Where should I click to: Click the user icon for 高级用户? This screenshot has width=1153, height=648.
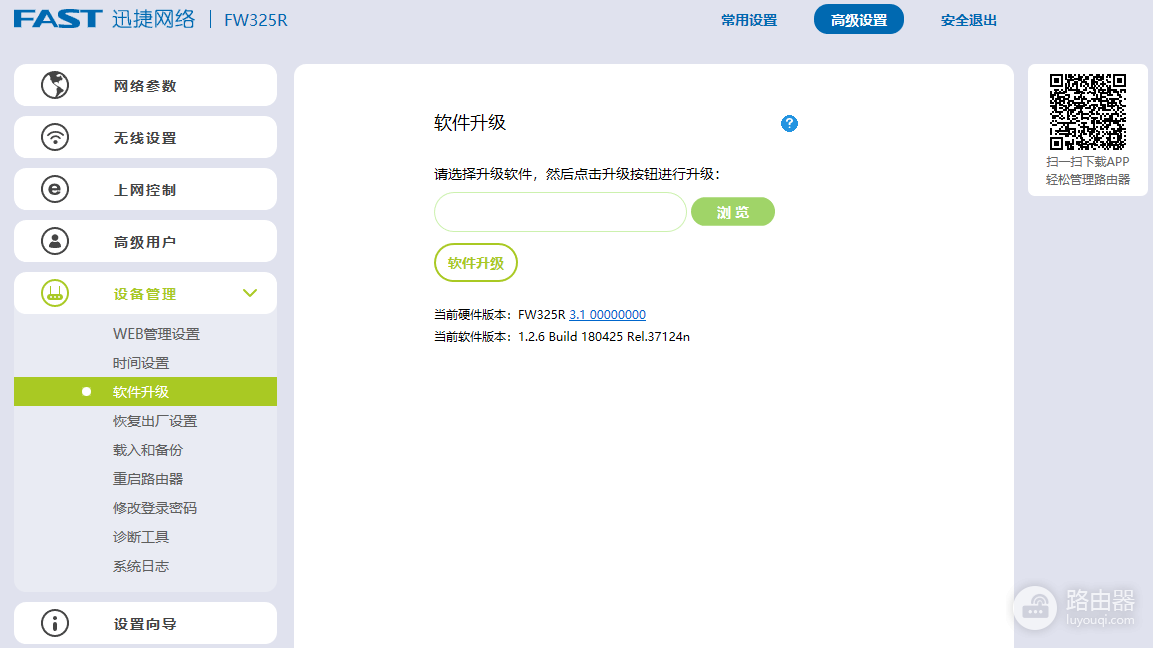[55, 241]
